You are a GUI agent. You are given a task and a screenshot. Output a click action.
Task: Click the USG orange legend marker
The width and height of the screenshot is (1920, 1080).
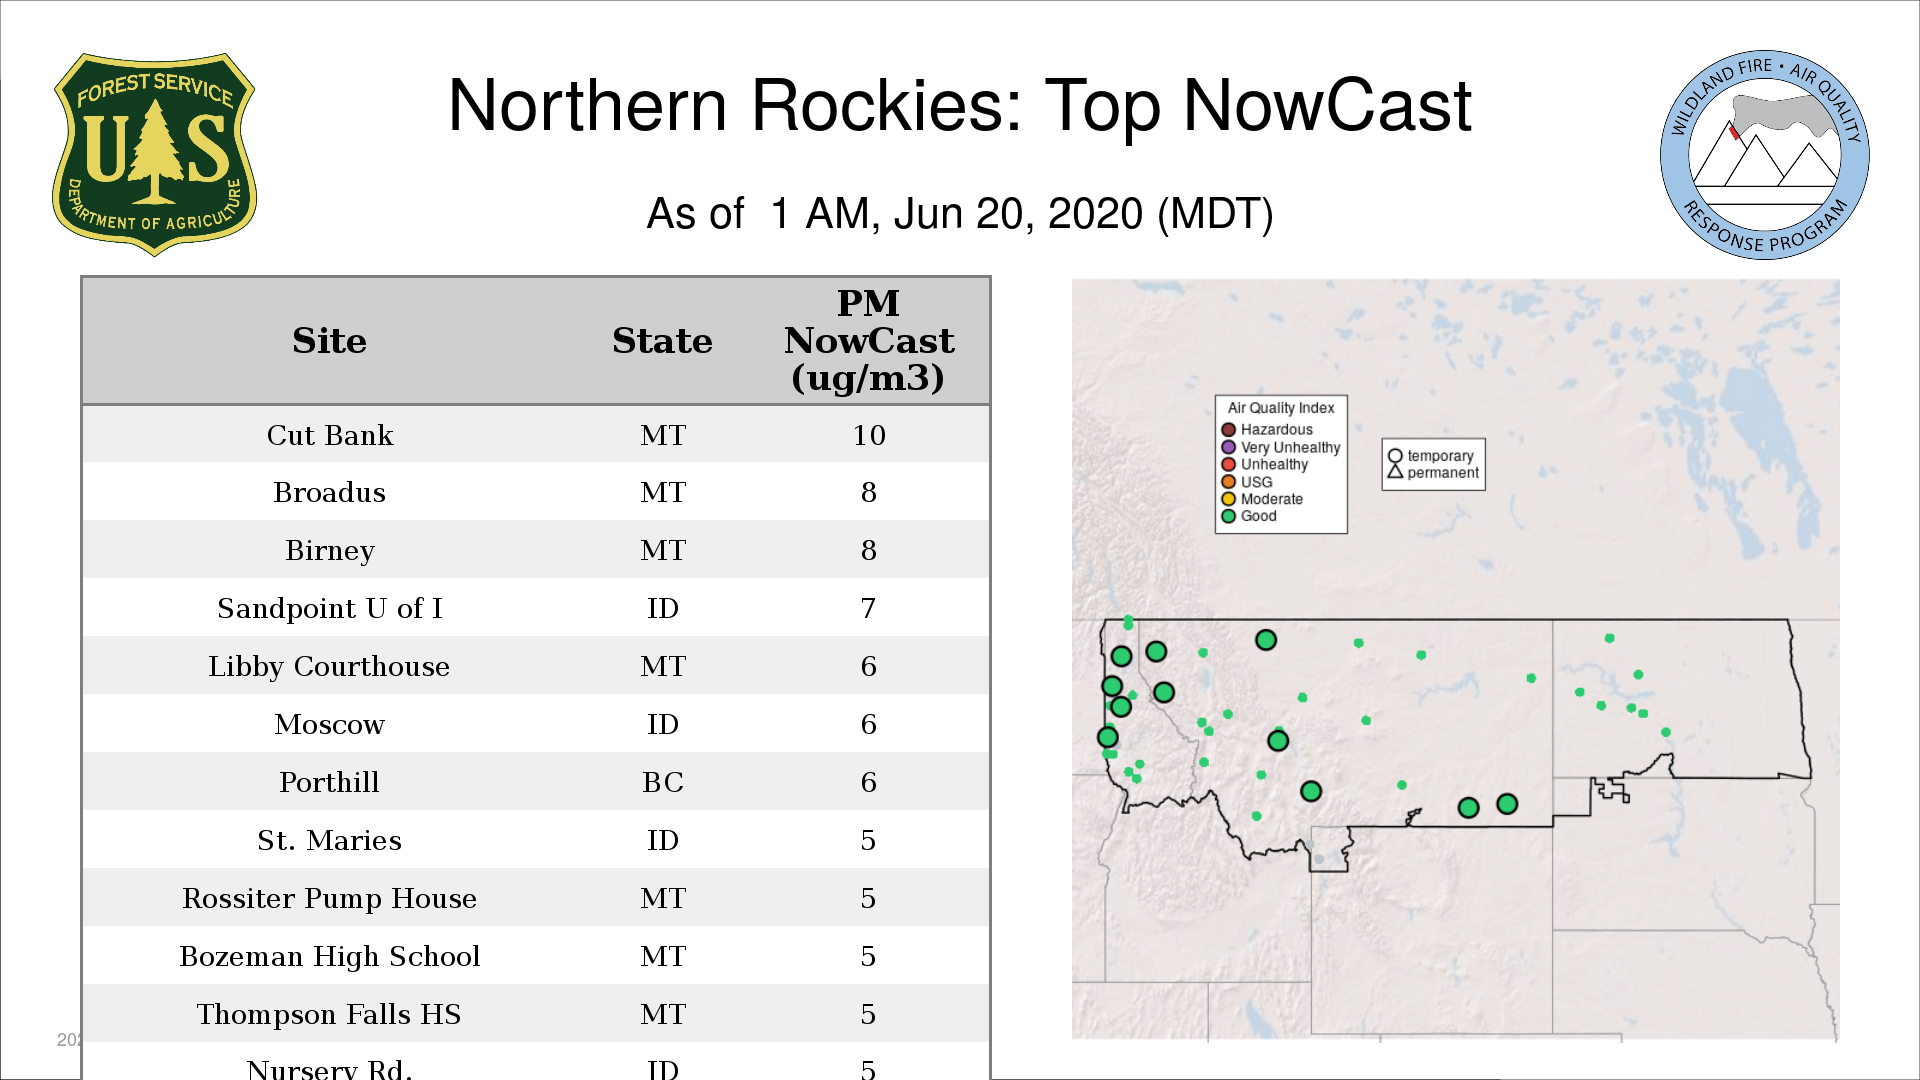1228,481
